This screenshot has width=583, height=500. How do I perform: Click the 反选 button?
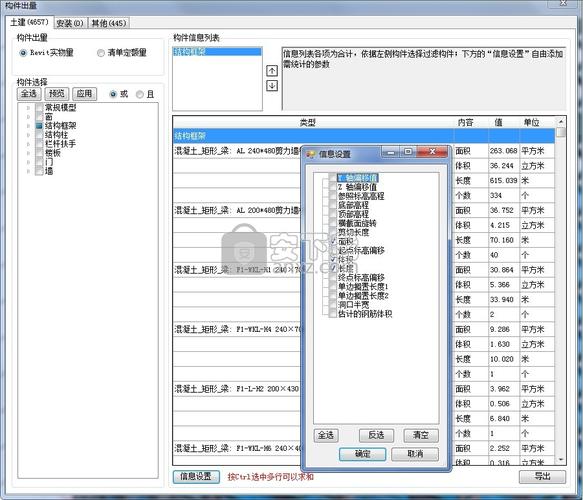click(x=376, y=435)
